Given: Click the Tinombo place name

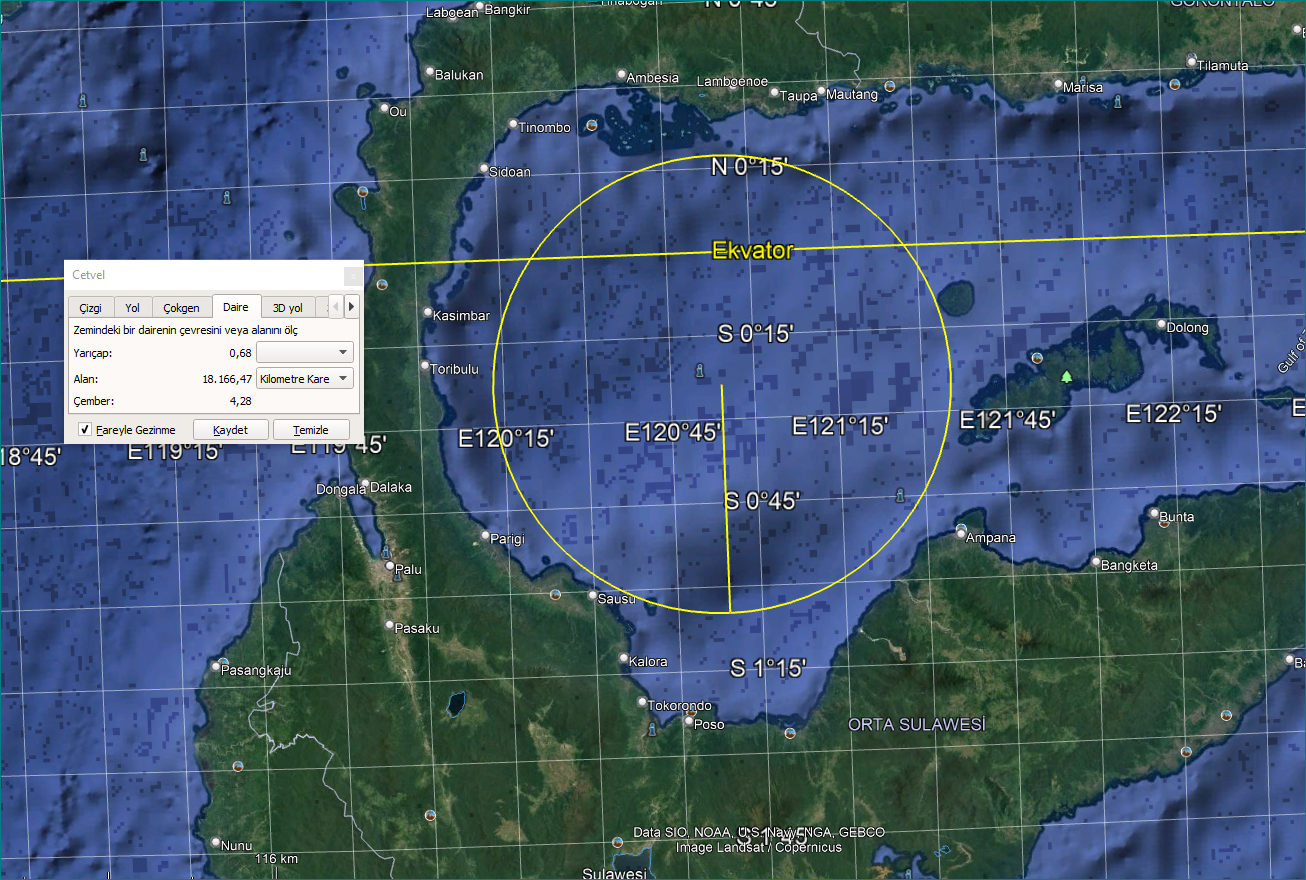Looking at the screenshot, I should pyautogui.click(x=545, y=127).
